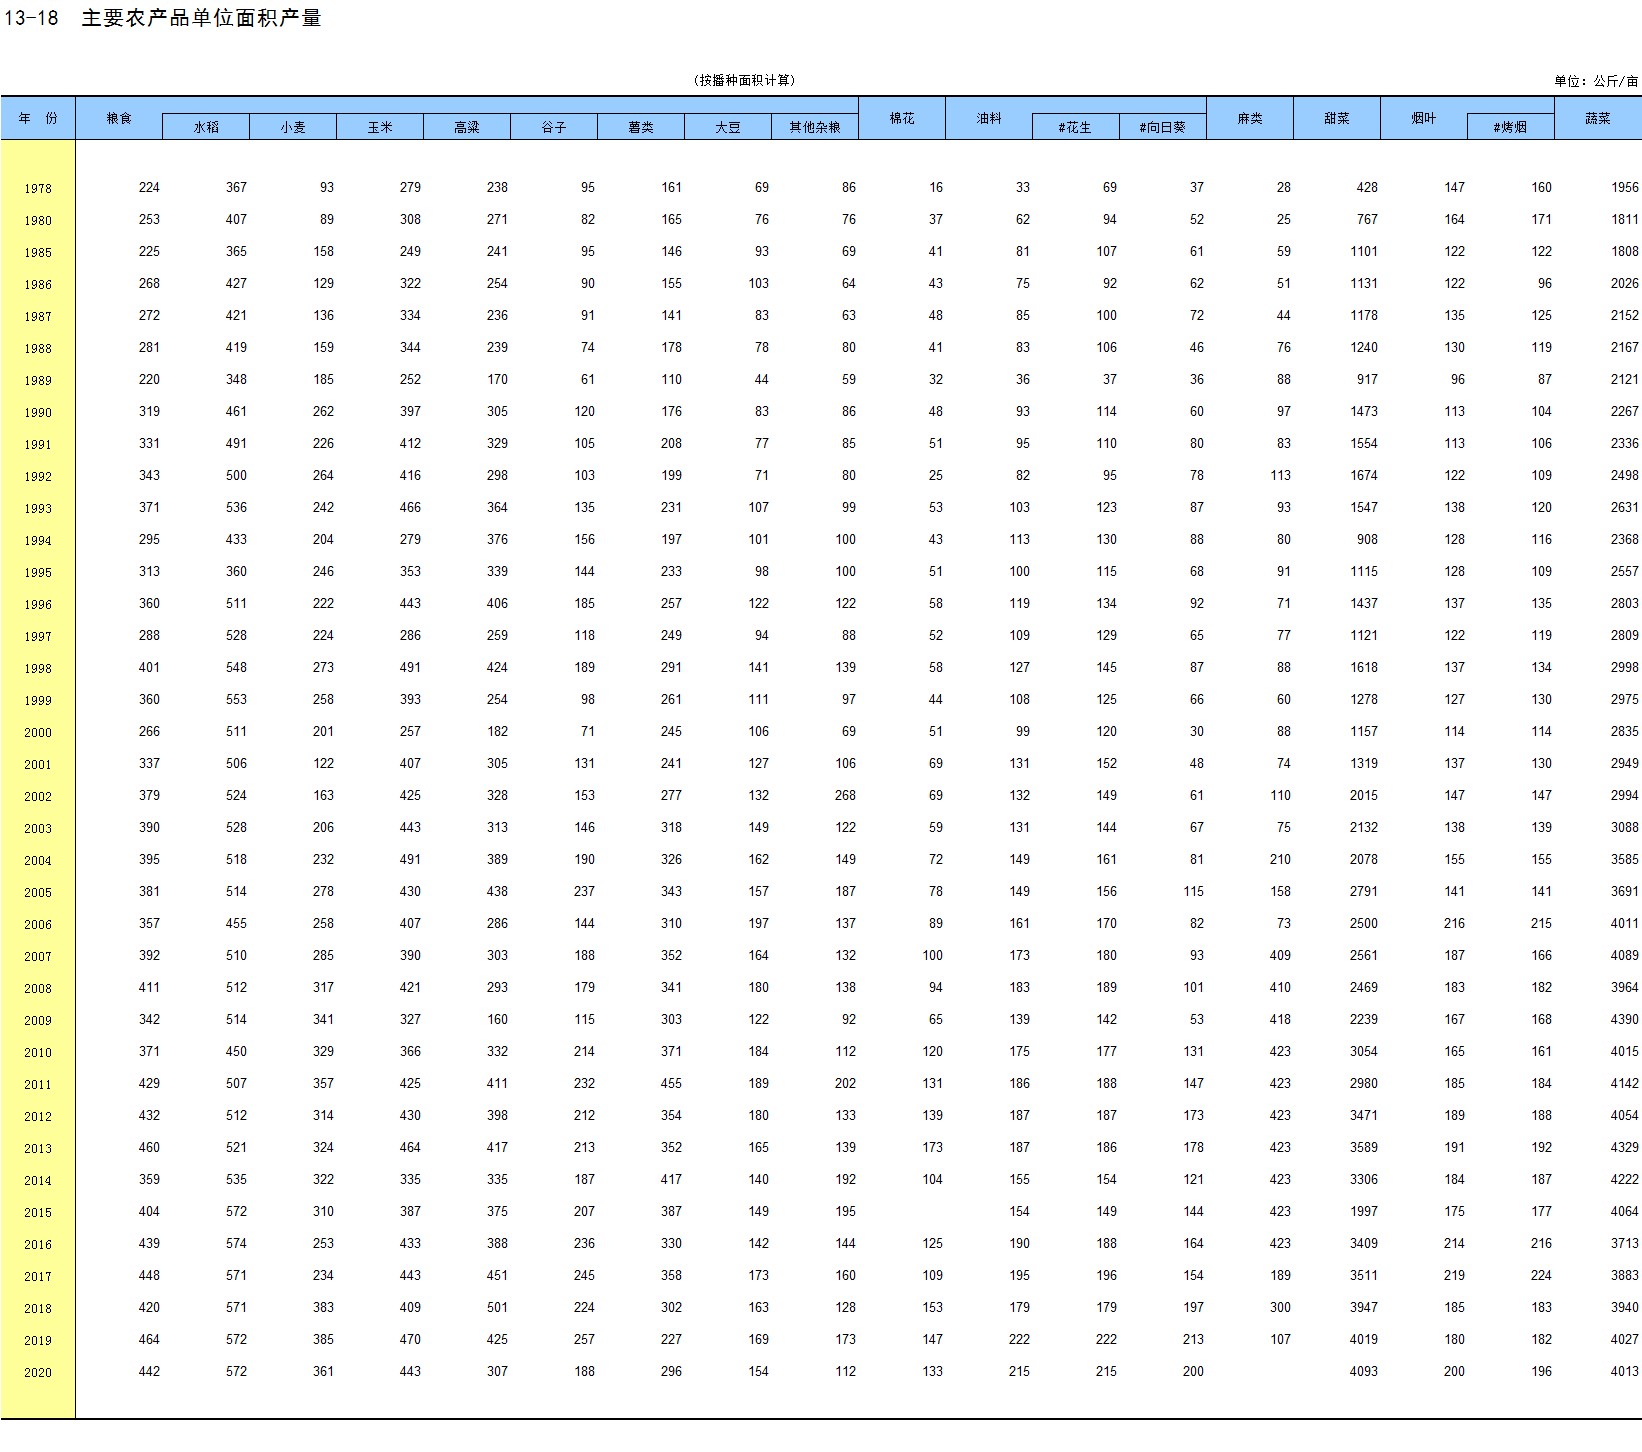The height and width of the screenshot is (1452, 1642).
Task: Click 麻类 value 300 in row 2018
Action: (x=1280, y=1307)
